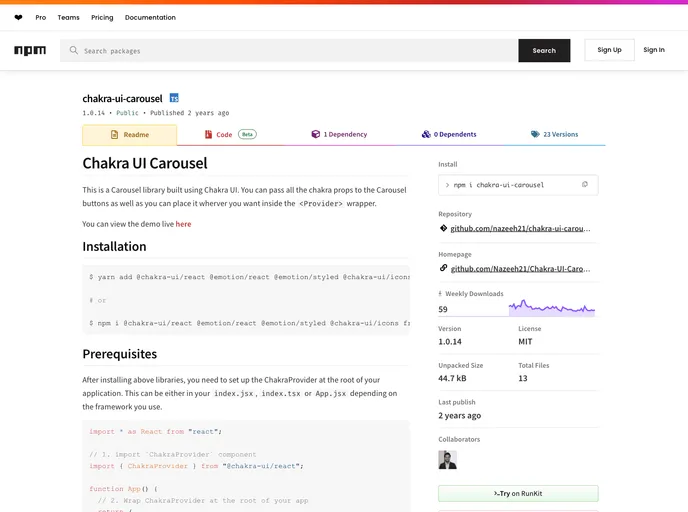Screen dimensions: 688x512
Task: Click the search magnifier icon
Action: [x=74, y=50]
